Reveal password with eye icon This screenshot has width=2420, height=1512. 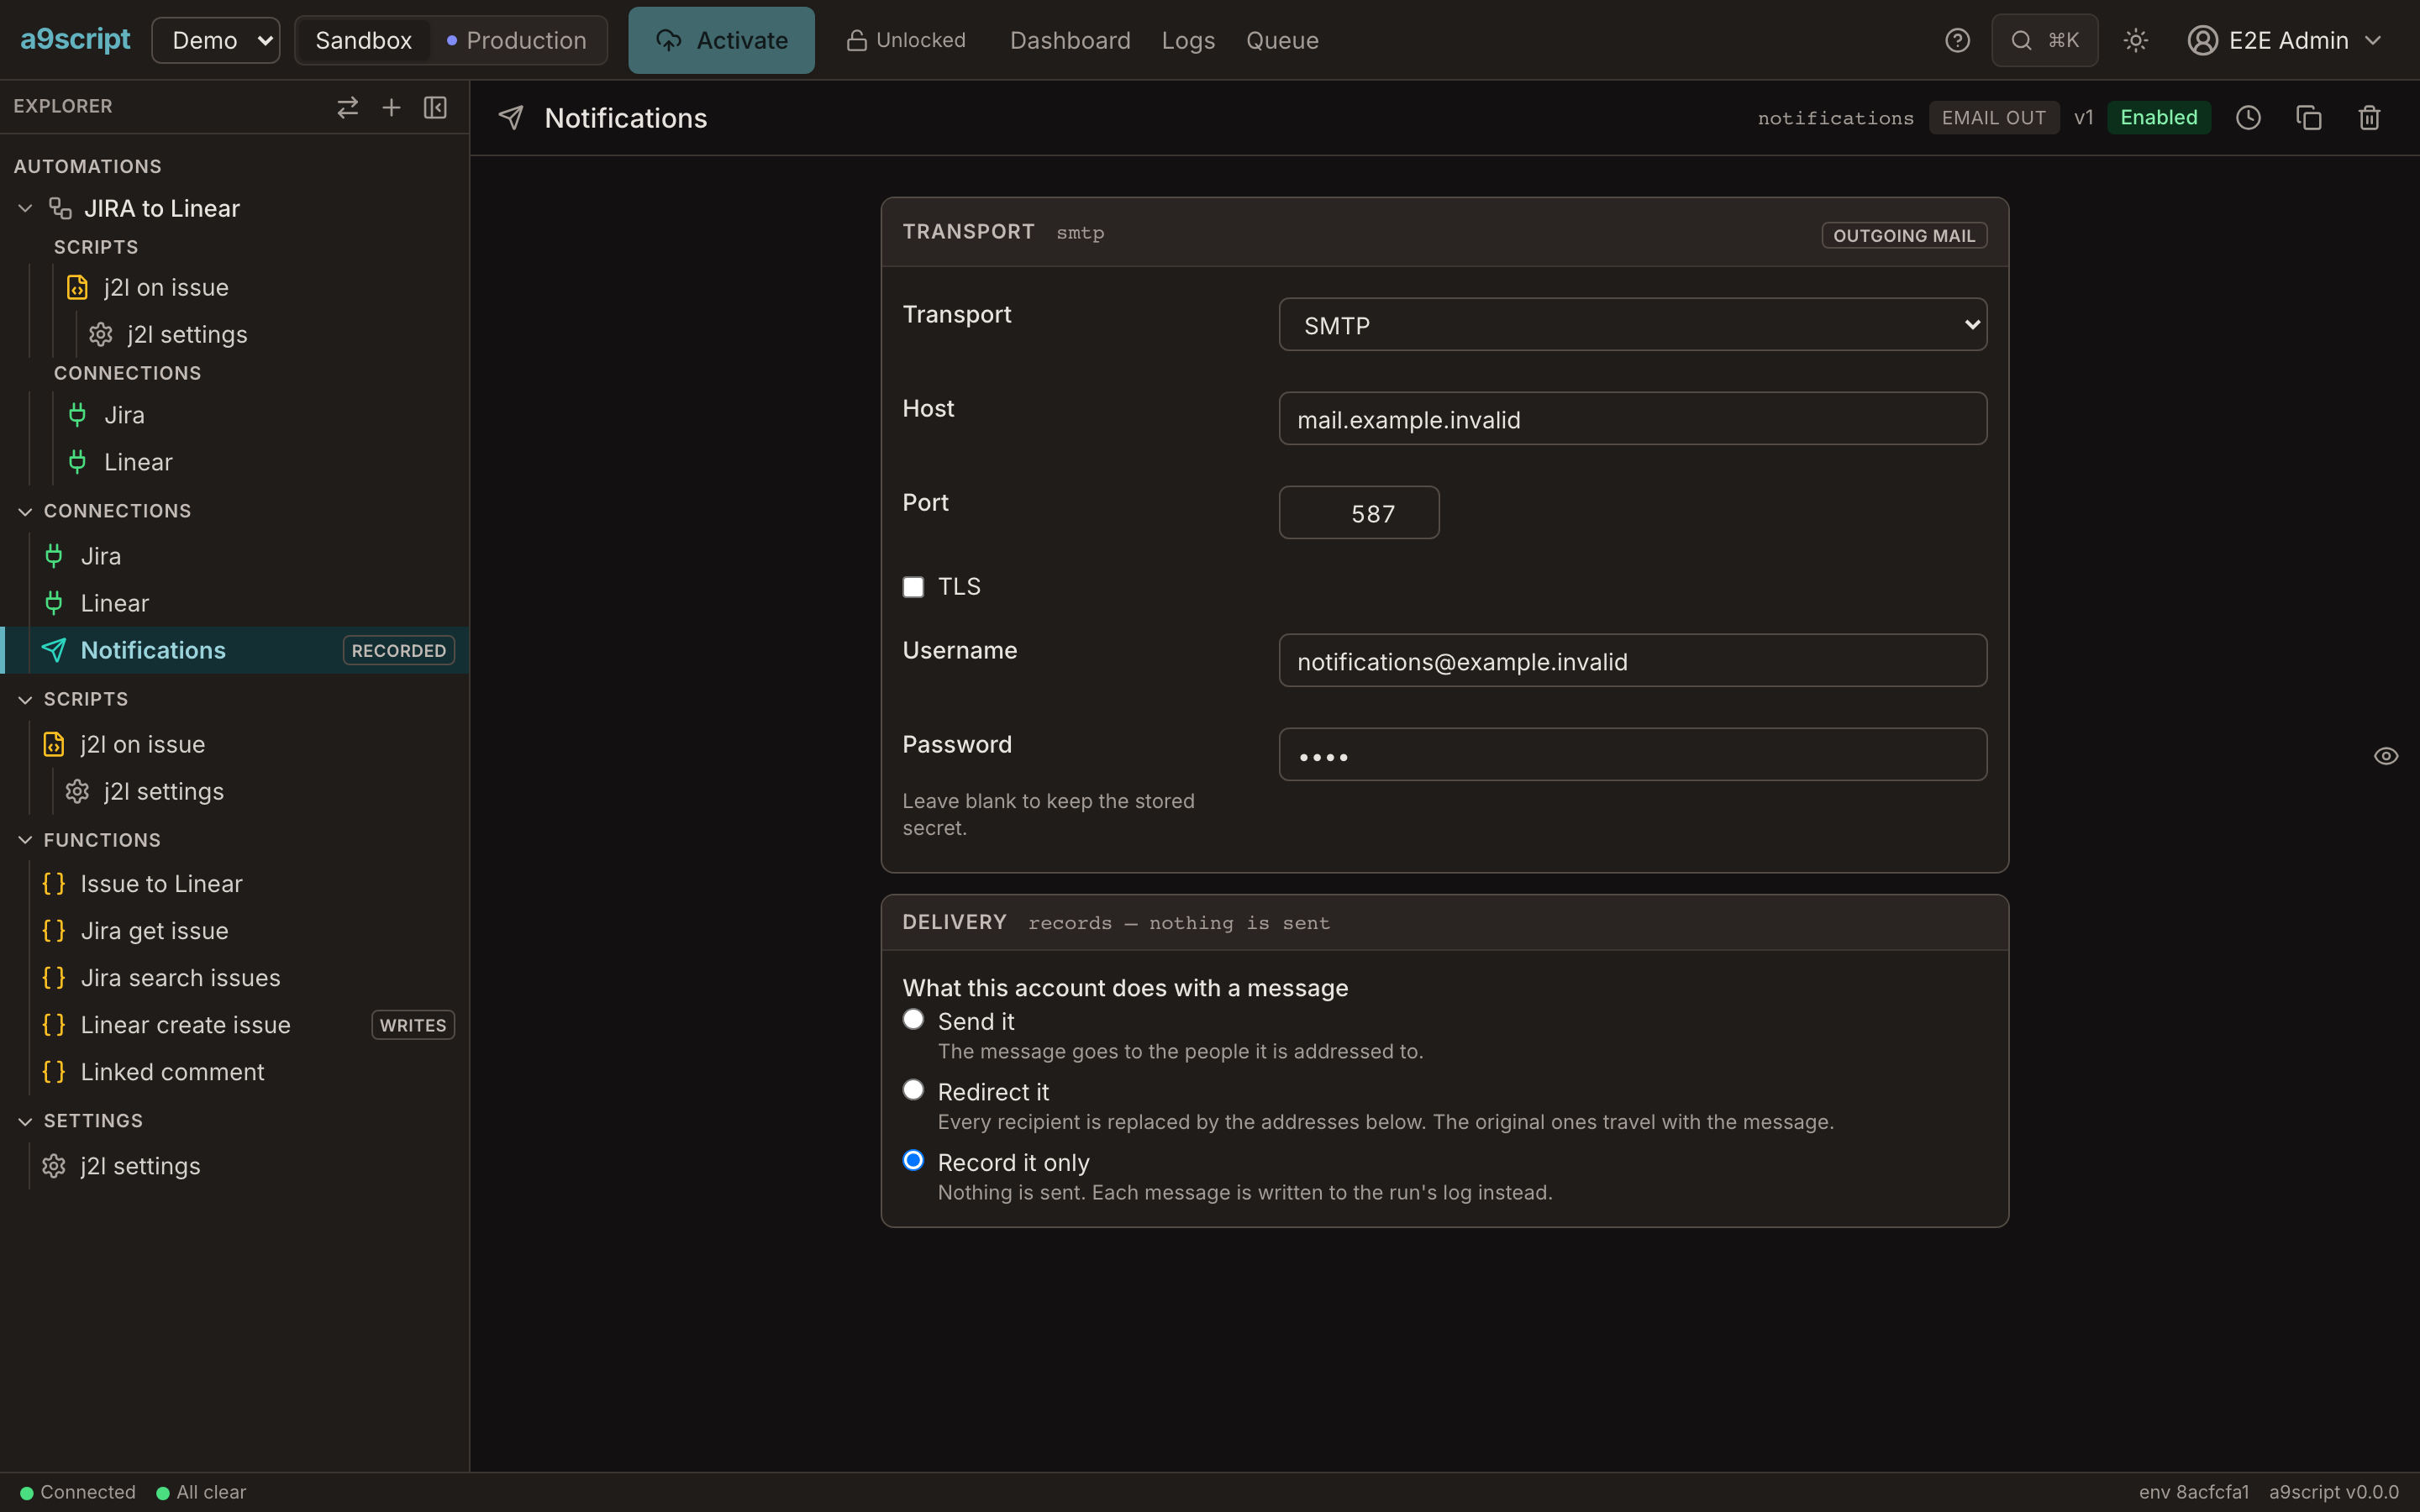click(2386, 756)
